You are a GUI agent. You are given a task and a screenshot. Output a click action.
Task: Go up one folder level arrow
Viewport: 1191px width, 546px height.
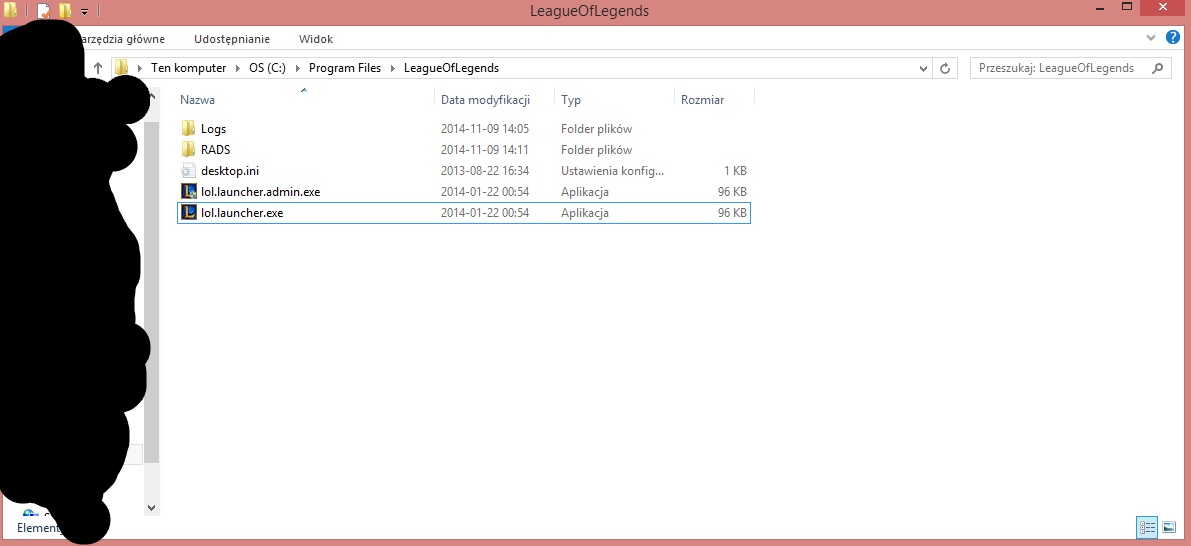(x=97, y=68)
